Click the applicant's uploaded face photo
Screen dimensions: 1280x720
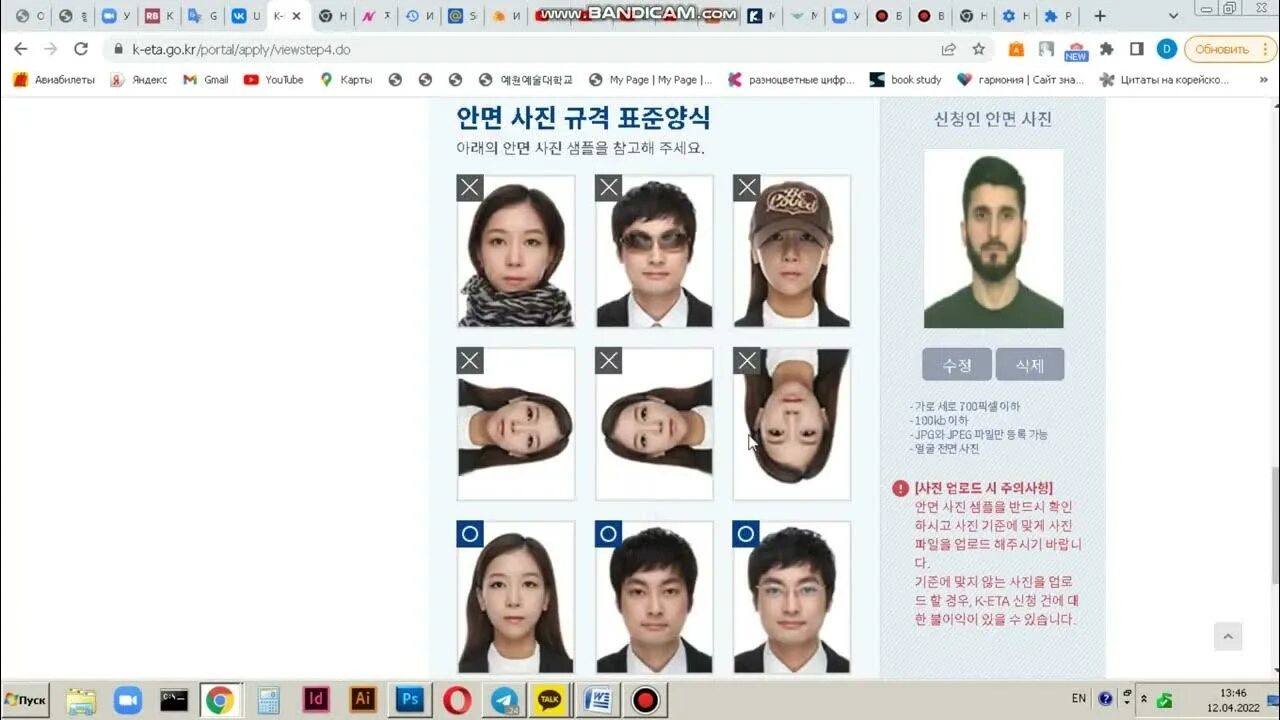[x=993, y=239]
